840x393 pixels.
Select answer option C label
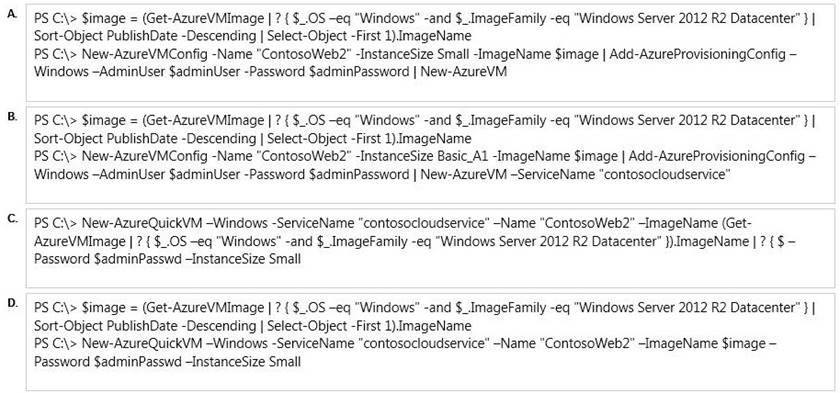click(11, 217)
